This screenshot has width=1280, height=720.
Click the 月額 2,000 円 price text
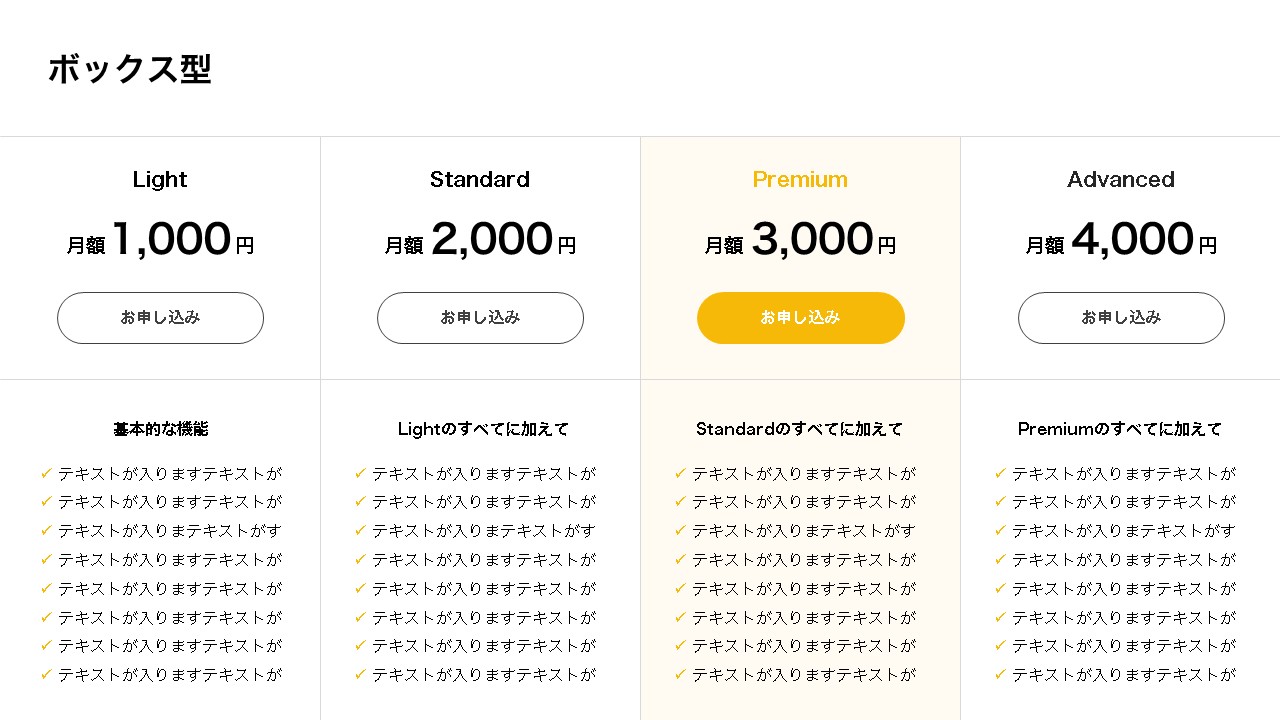point(480,241)
